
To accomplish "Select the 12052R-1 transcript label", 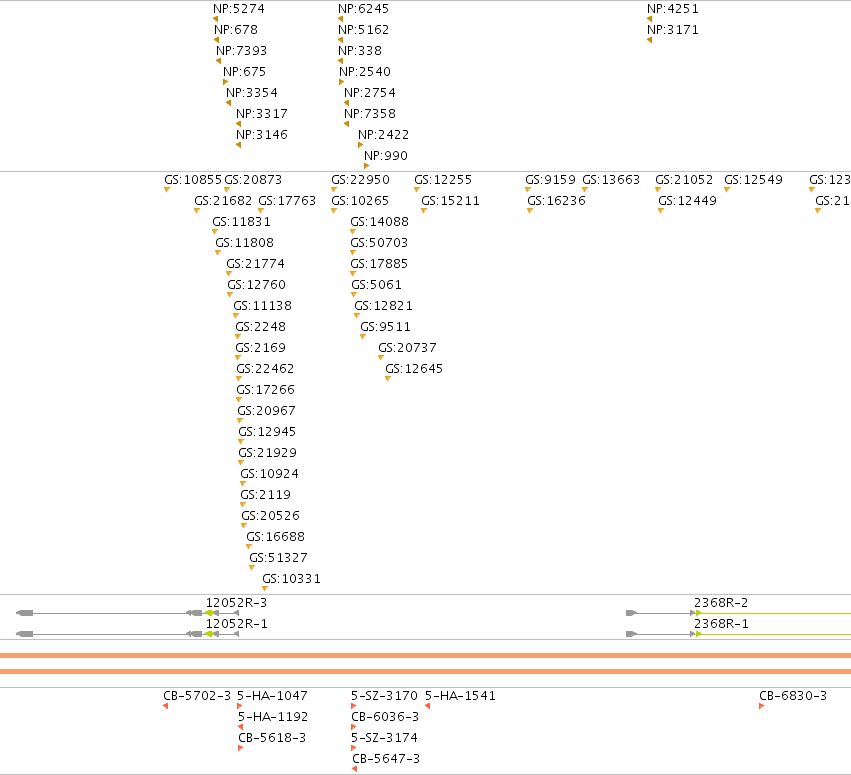I will point(236,624).
